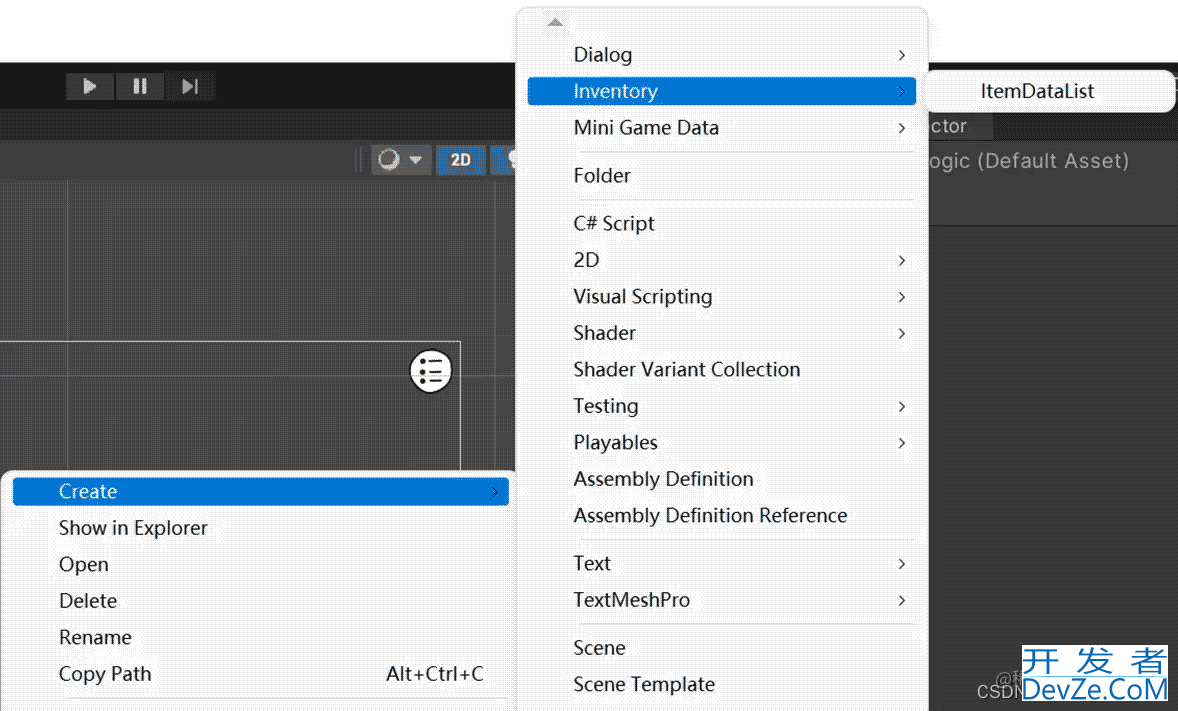Open the Dialog submenu

[x=721, y=55]
